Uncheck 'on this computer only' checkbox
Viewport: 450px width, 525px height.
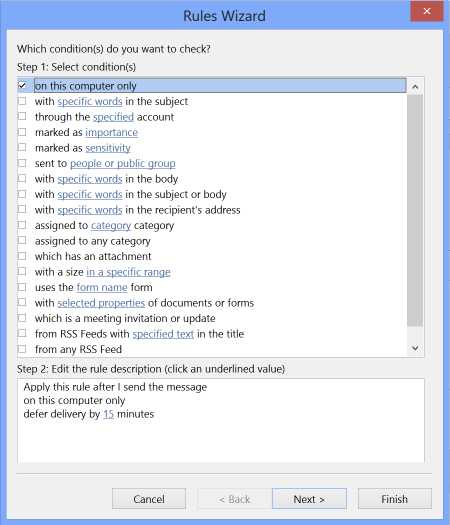coord(22,86)
